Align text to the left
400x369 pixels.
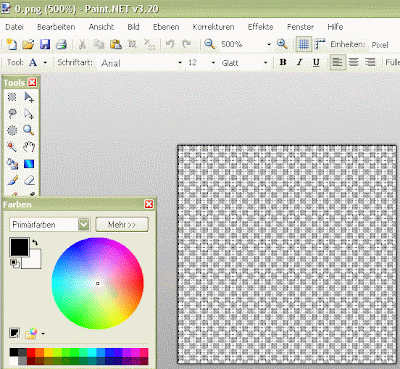(x=337, y=62)
